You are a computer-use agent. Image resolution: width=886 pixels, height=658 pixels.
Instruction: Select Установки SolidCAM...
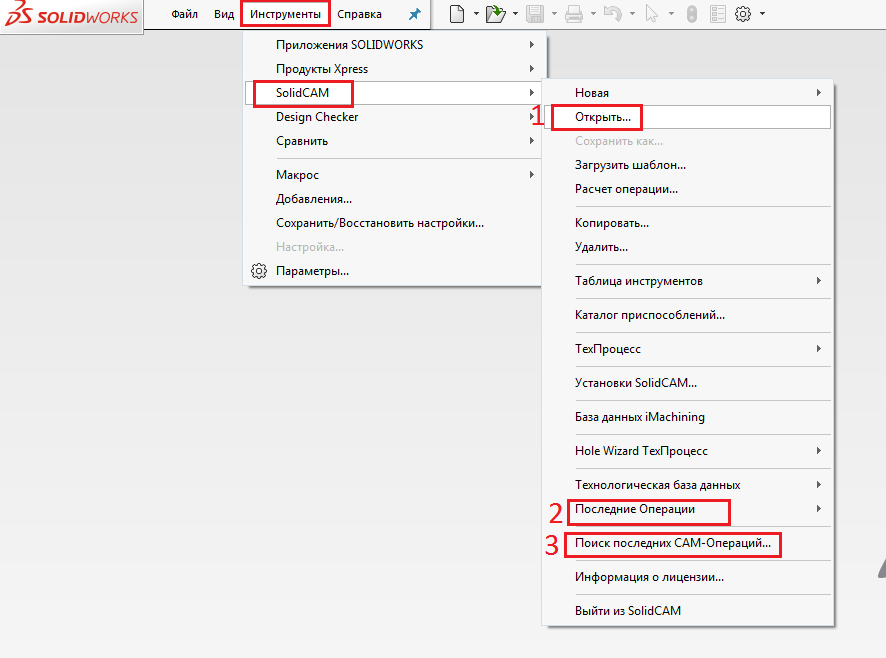[688, 383]
